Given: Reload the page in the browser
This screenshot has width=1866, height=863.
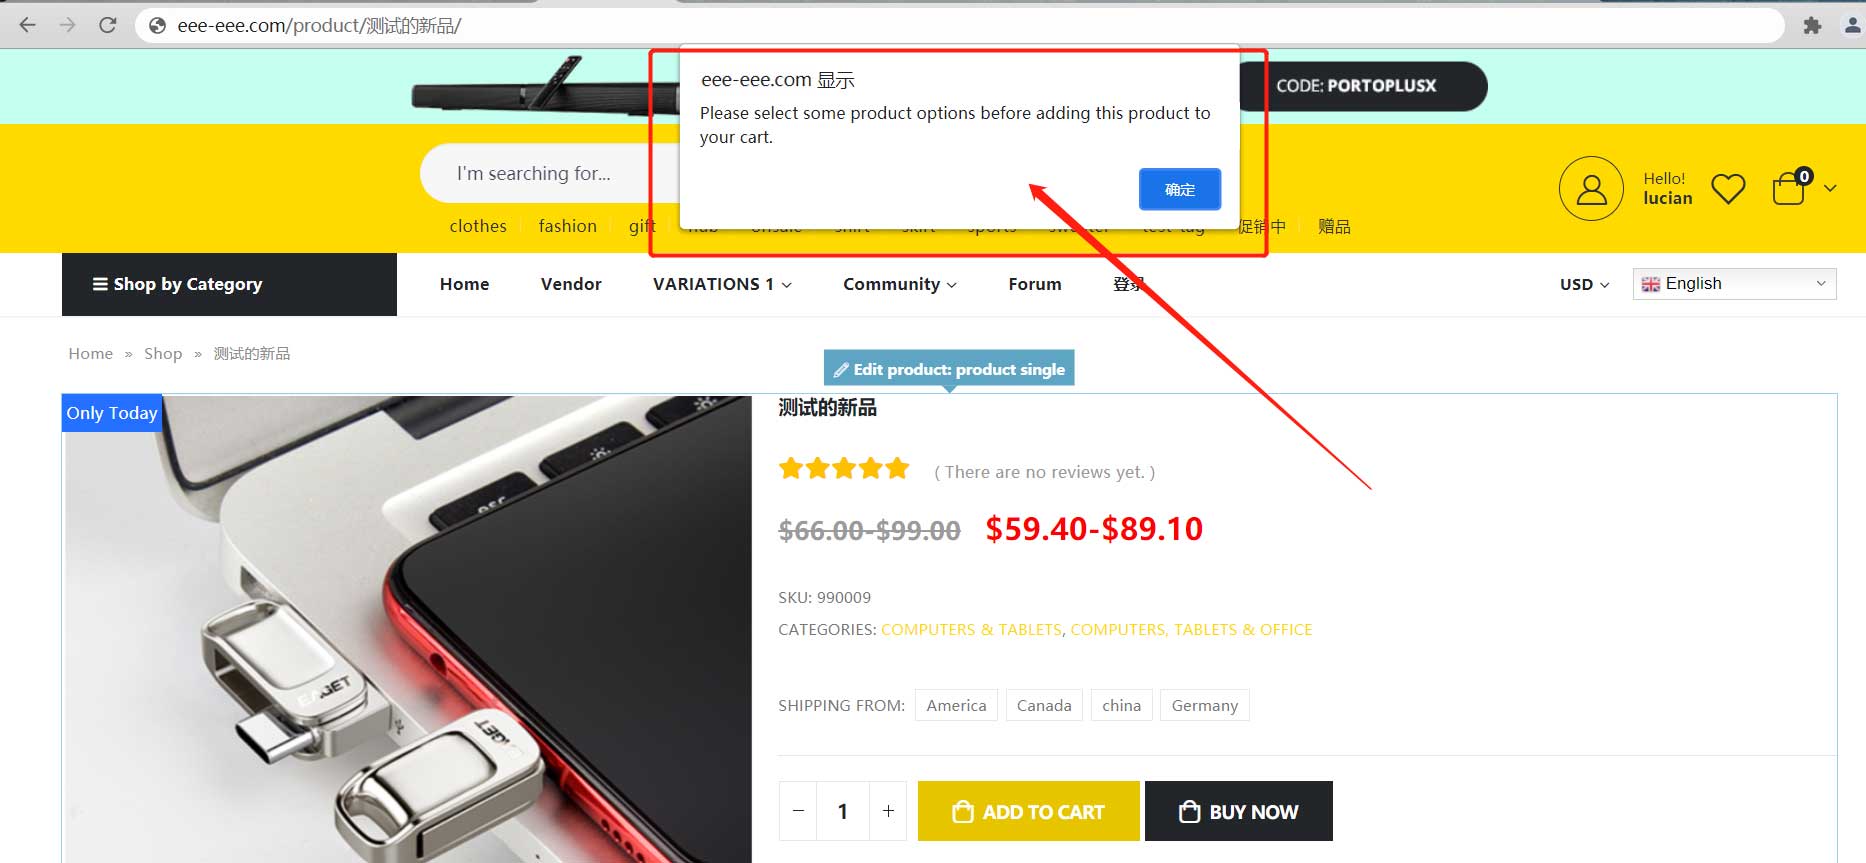Looking at the screenshot, I should (x=108, y=25).
